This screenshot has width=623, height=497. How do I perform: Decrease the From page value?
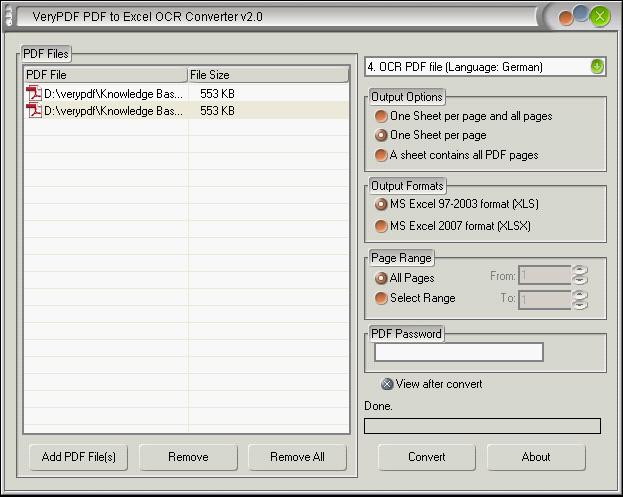pos(580,280)
